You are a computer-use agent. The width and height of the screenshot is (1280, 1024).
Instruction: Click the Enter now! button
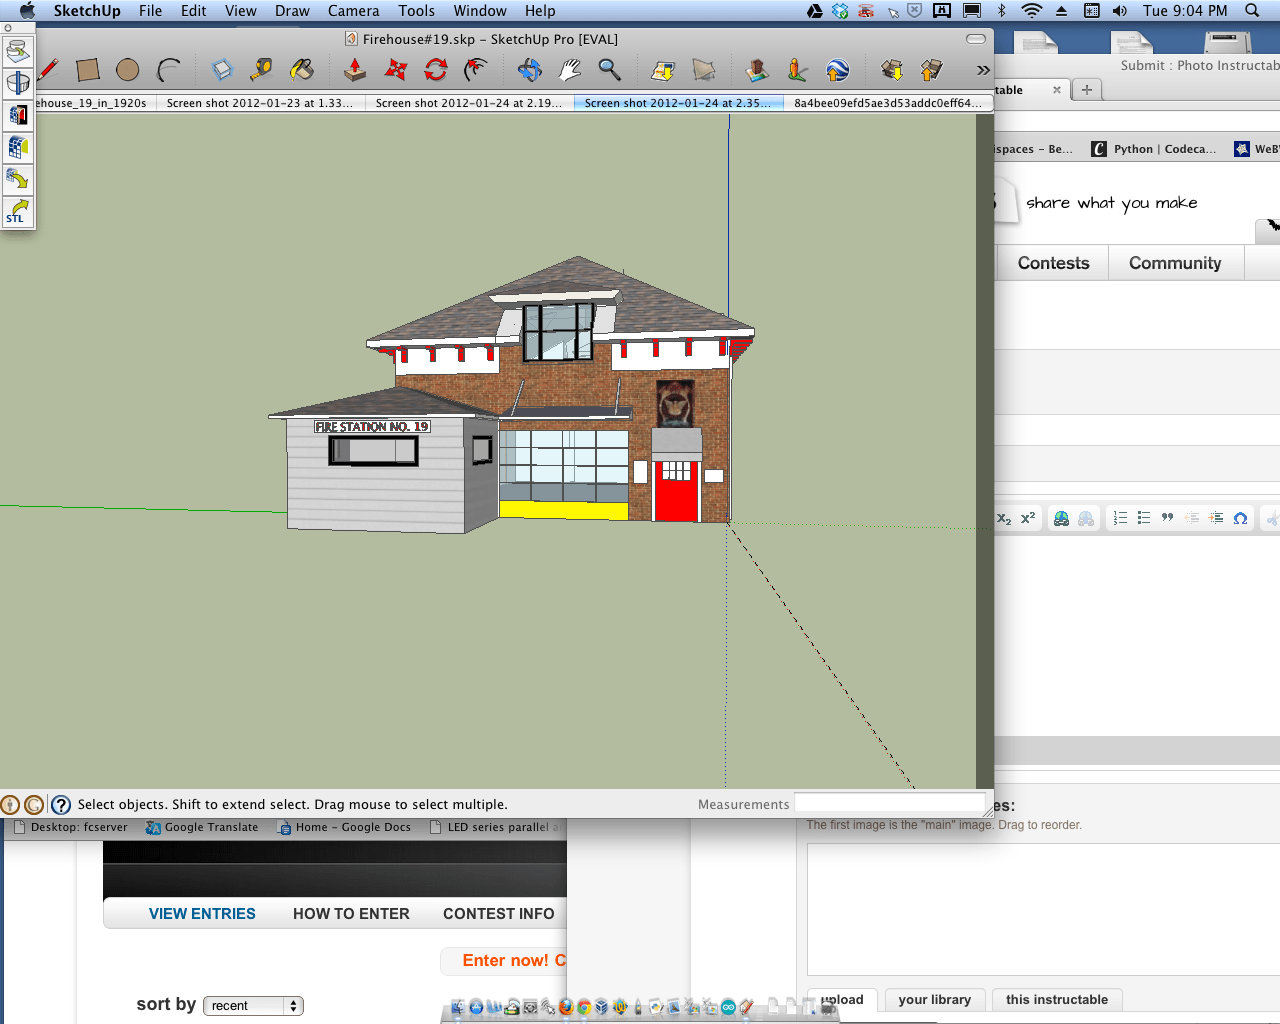[504, 961]
